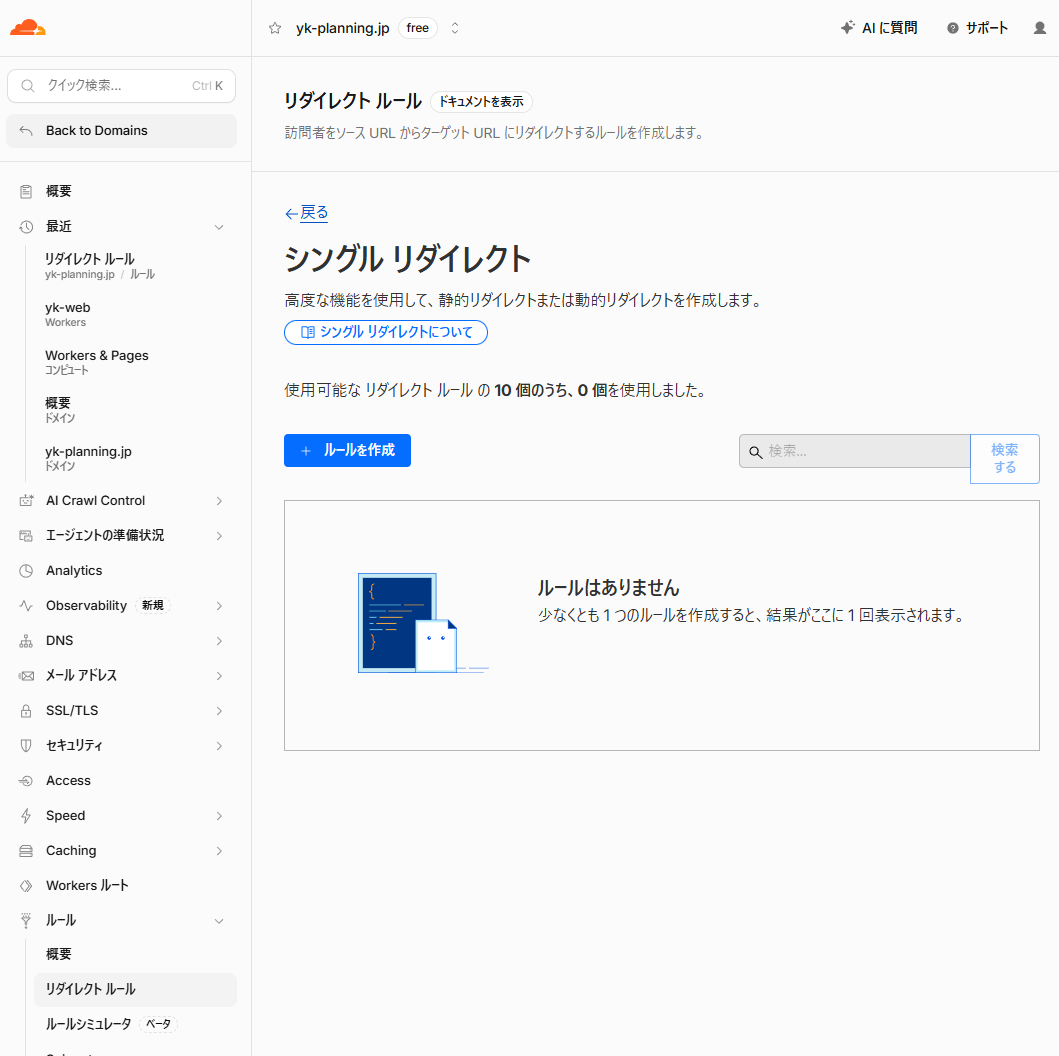This screenshot has height=1056, width=1059.
Task: Open recent 概要 ドメイン entry
Action: coord(59,410)
